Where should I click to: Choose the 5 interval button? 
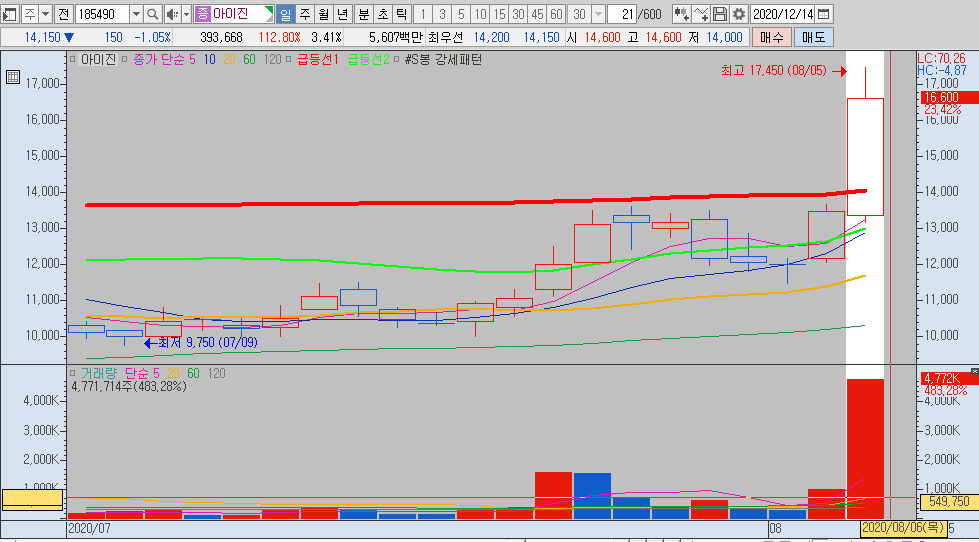tap(461, 14)
